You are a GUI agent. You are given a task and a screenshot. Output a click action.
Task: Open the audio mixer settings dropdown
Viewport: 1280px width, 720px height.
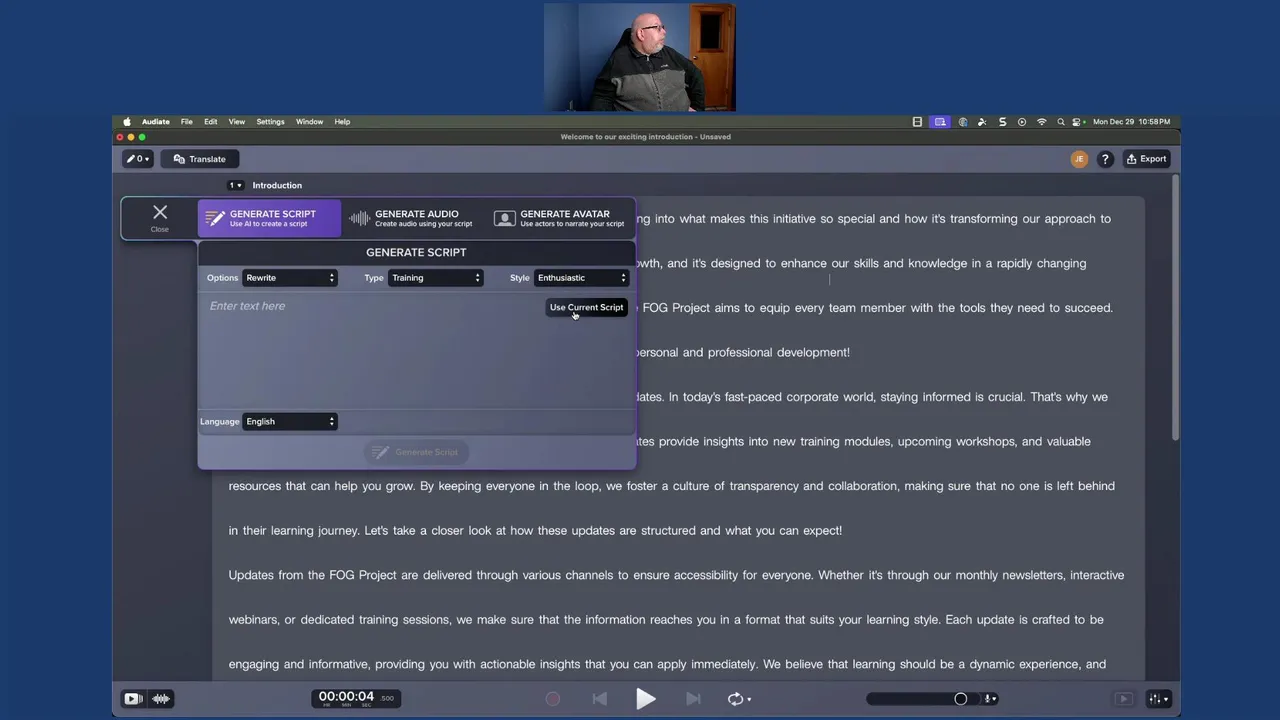1159,699
